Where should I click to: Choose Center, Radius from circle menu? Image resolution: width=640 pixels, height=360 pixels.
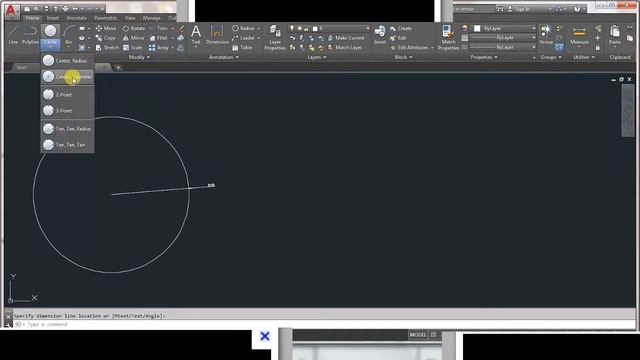[x=67, y=60]
